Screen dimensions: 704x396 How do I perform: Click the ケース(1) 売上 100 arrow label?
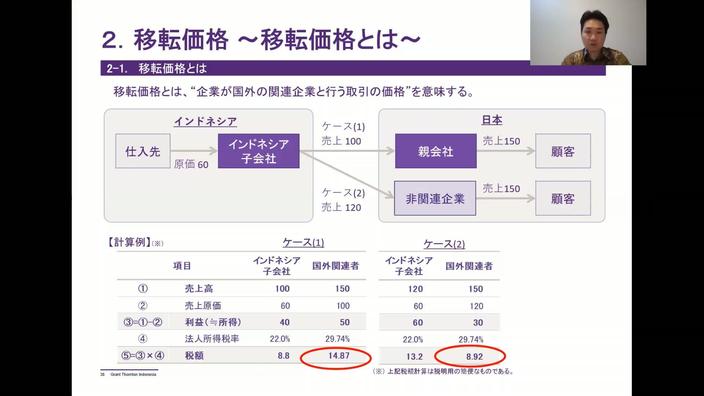343,134
